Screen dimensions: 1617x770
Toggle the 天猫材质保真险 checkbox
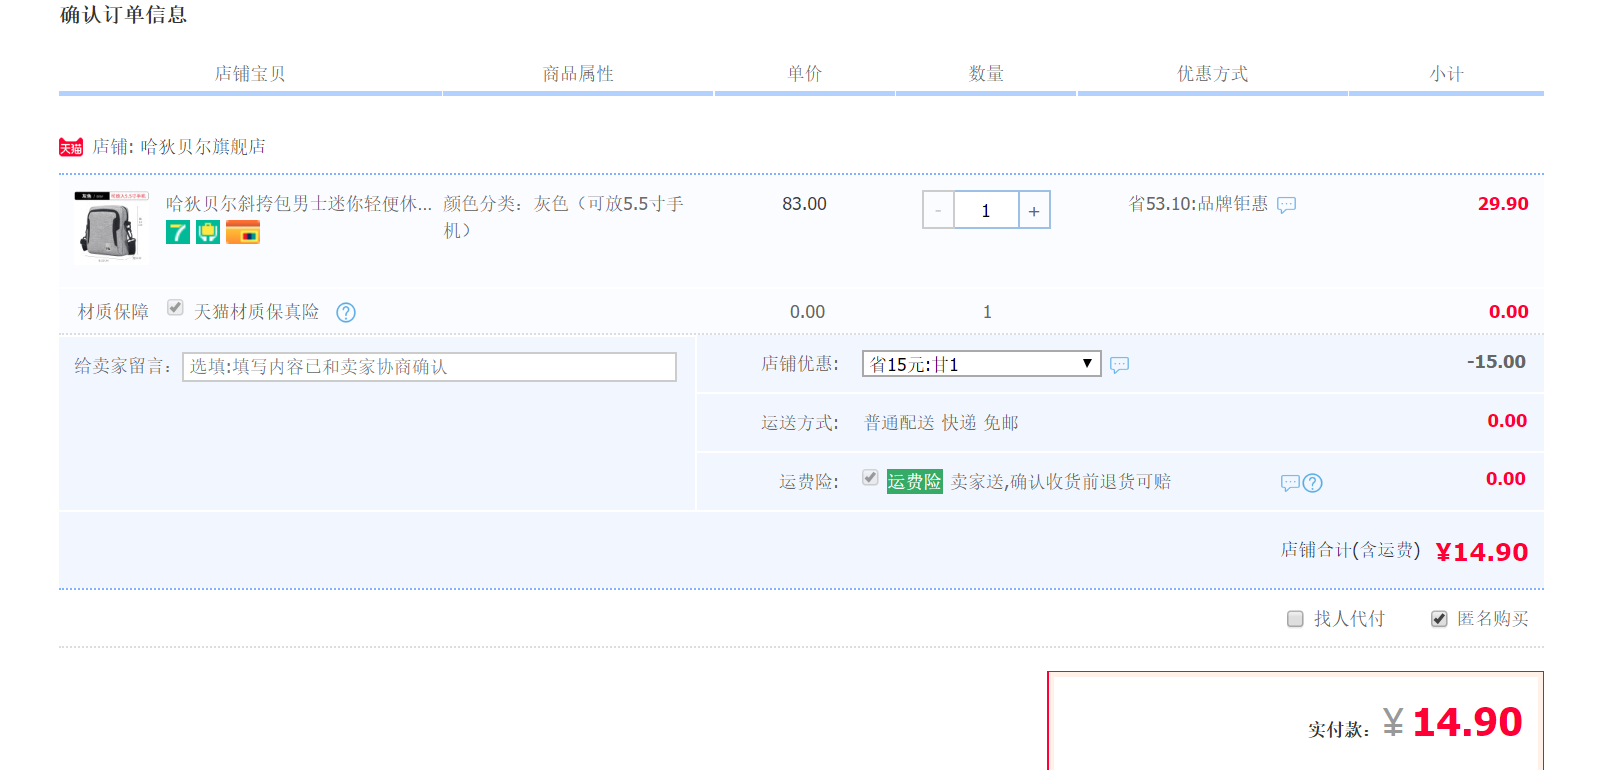(175, 308)
